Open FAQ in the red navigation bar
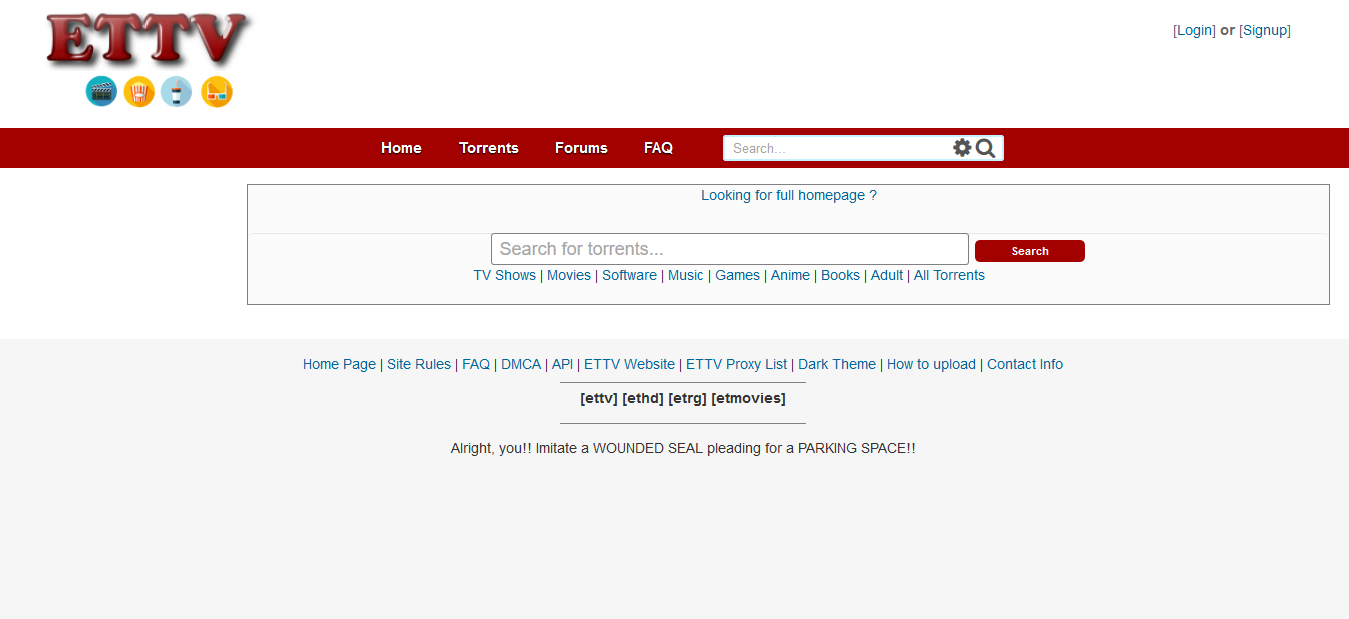The width and height of the screenshot is (1349, 619). click(658, 148)
